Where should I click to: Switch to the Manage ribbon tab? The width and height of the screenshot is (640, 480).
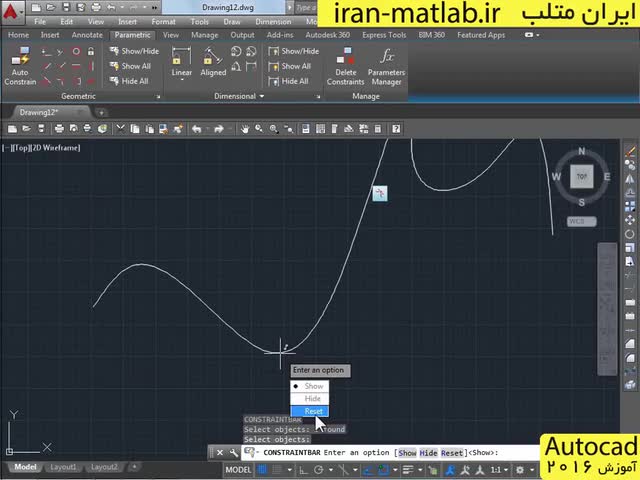pyautogui.click(x=204, y=35)
